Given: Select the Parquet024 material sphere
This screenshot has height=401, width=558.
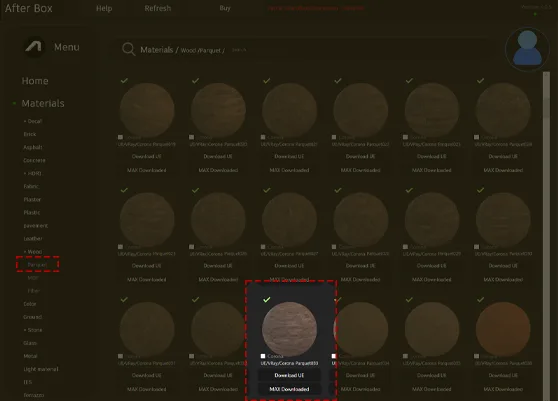Looking at the screenshot, I should [x=503, y=110].
